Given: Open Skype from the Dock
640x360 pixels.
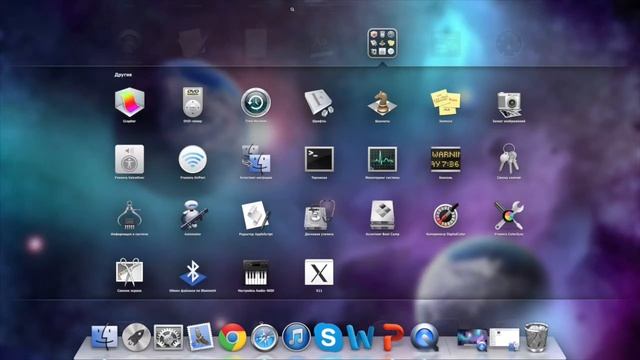Looking at the screenshot, I should (328, 337).
